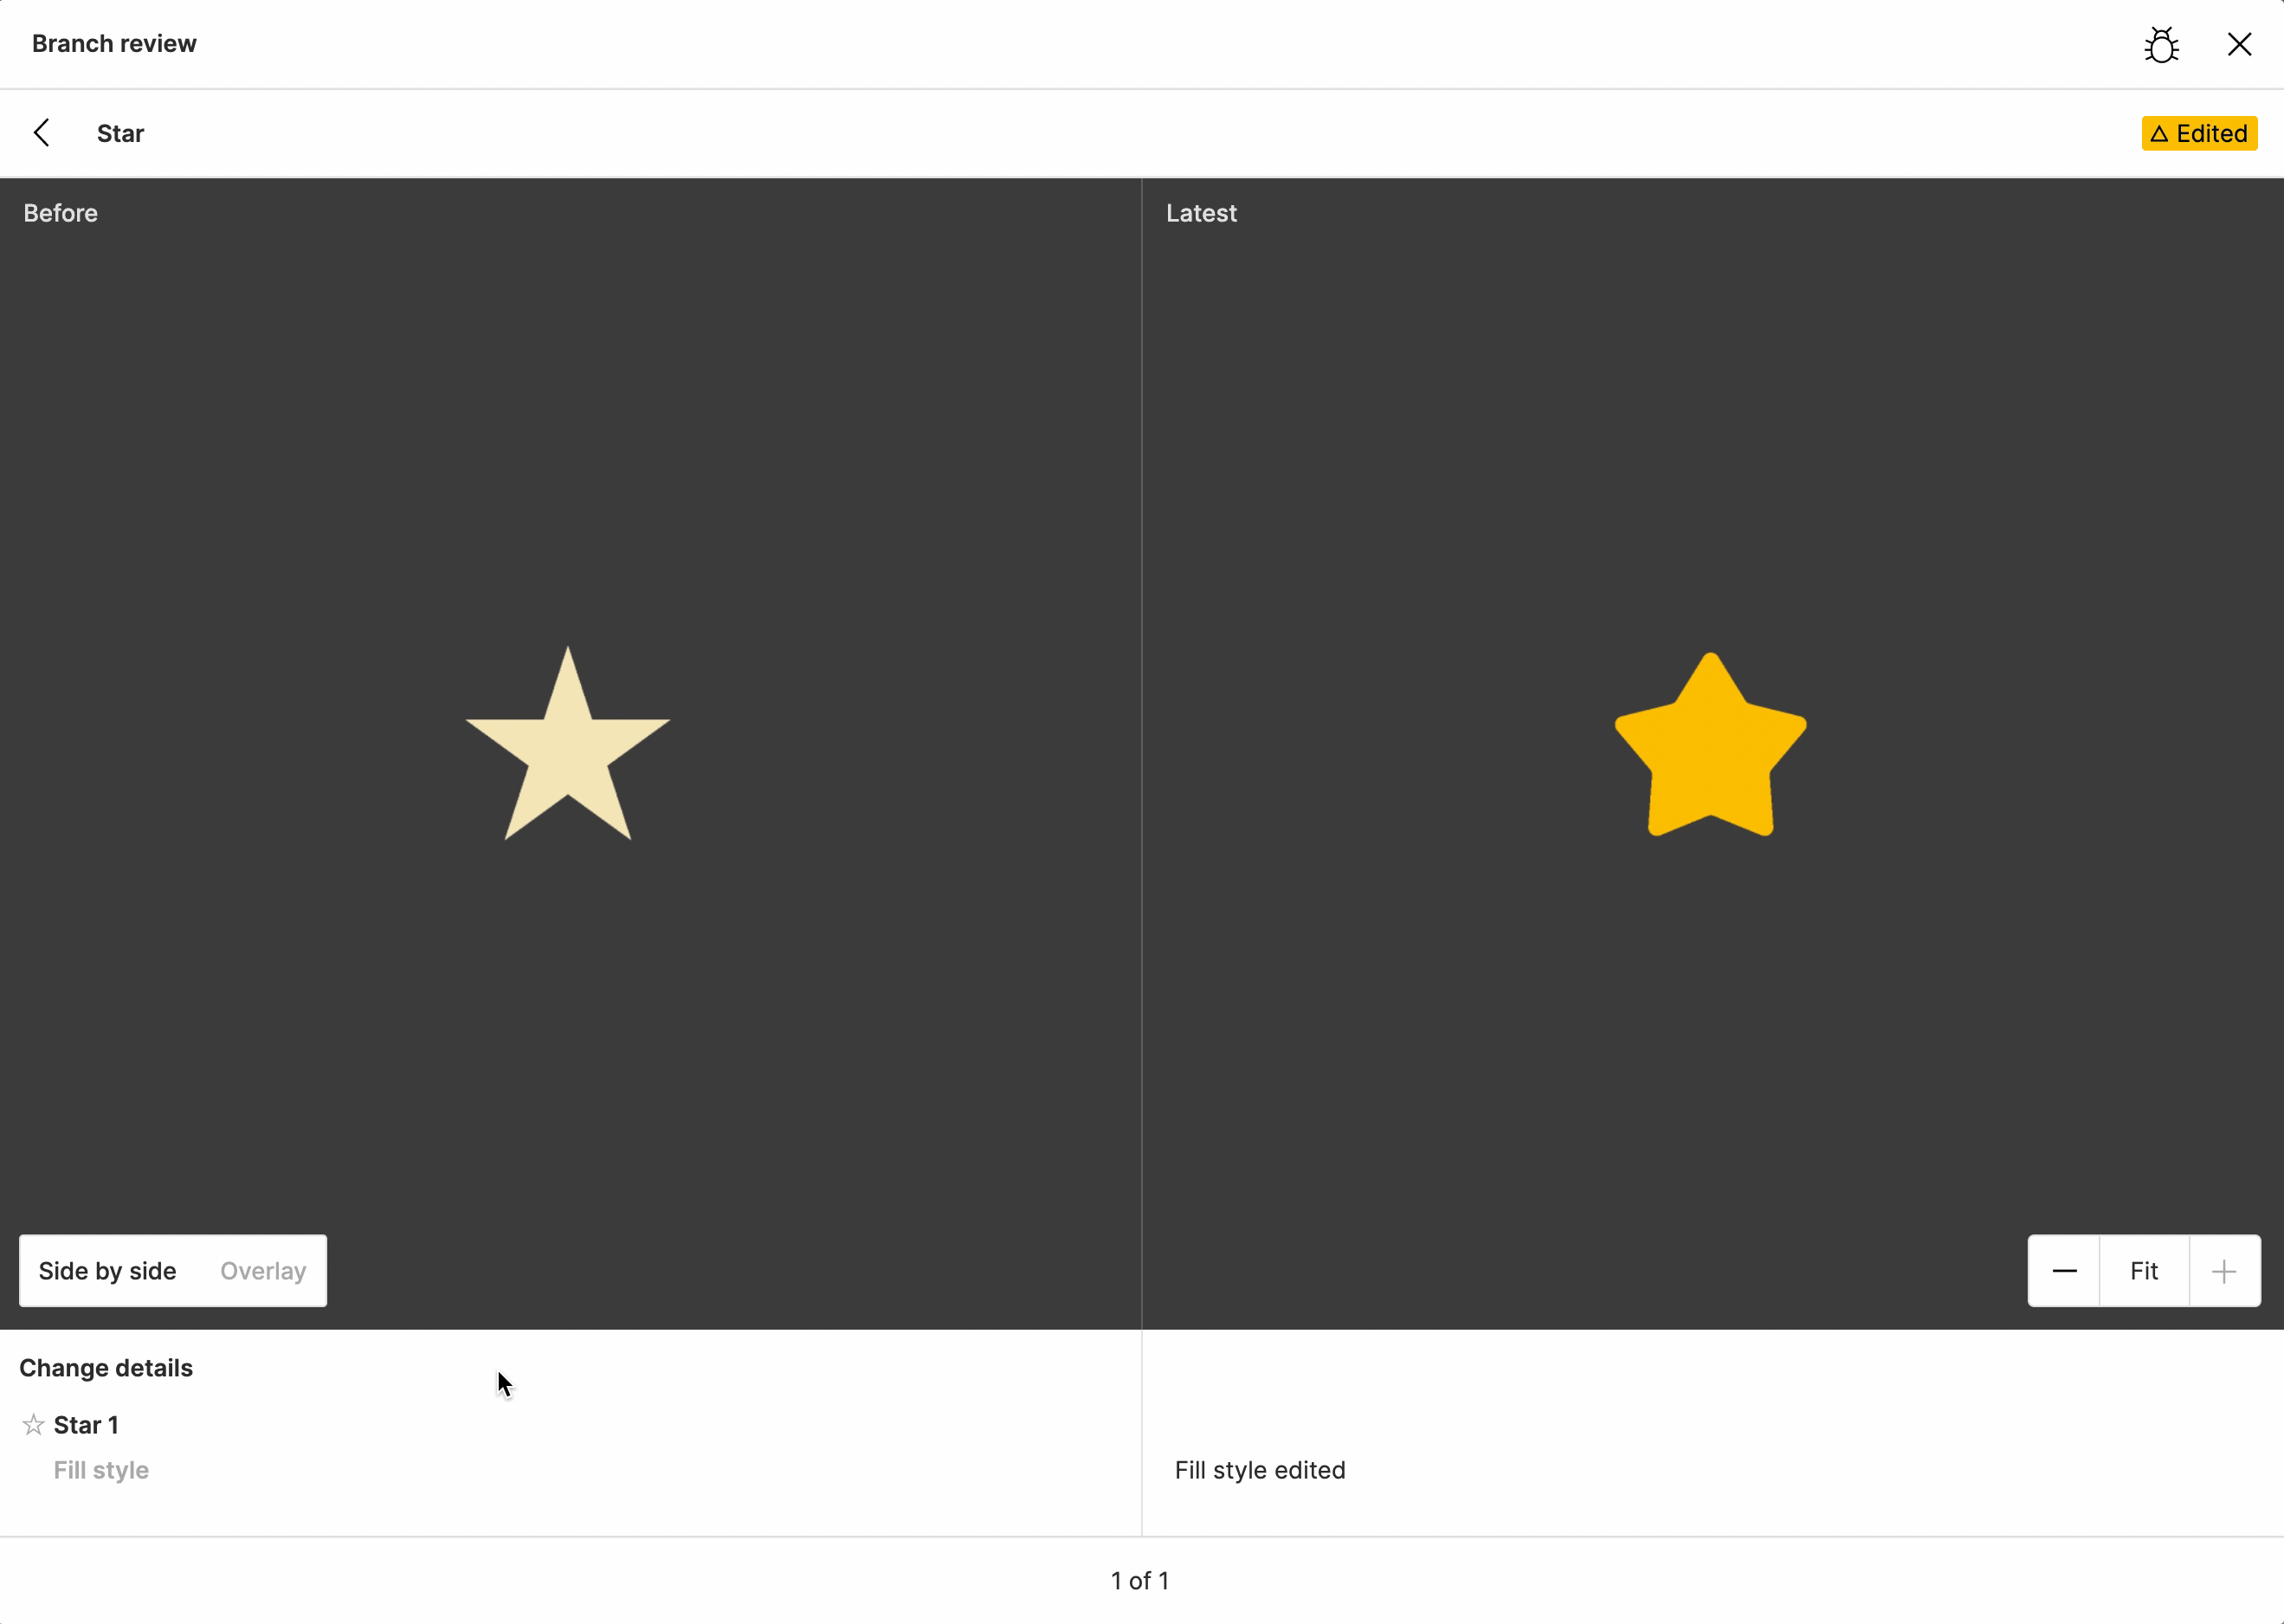Screen dimensions: 2284x1624
Task: Click the Star 1 layer name
Action: pos(84,1424)
